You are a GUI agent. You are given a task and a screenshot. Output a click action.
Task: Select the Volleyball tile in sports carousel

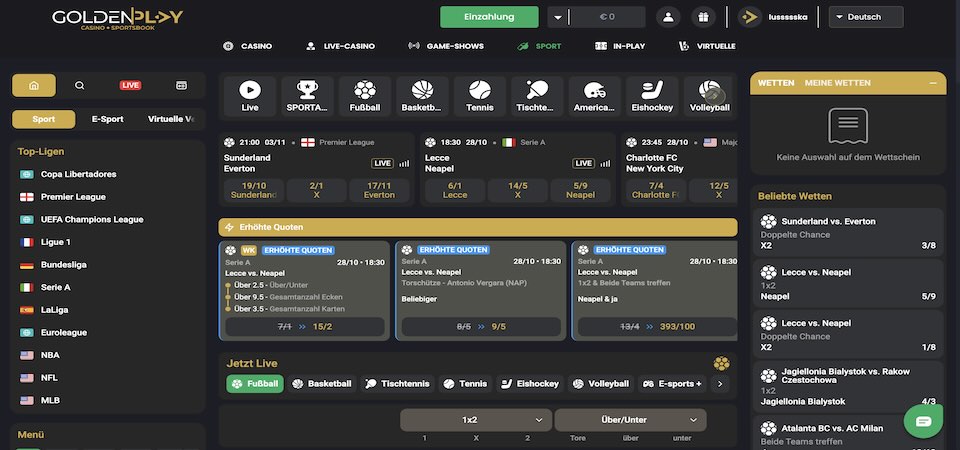[708, 96]
